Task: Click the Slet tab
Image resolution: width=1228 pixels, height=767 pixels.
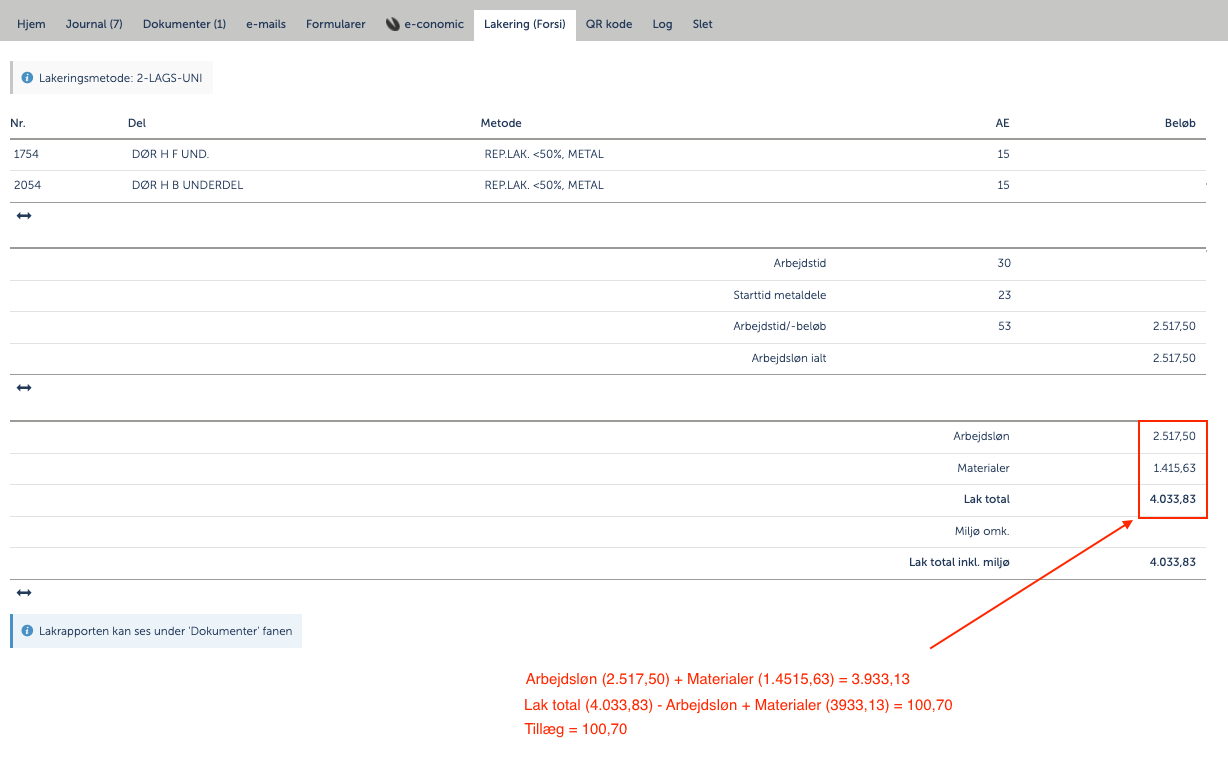Action: (702, 24)
